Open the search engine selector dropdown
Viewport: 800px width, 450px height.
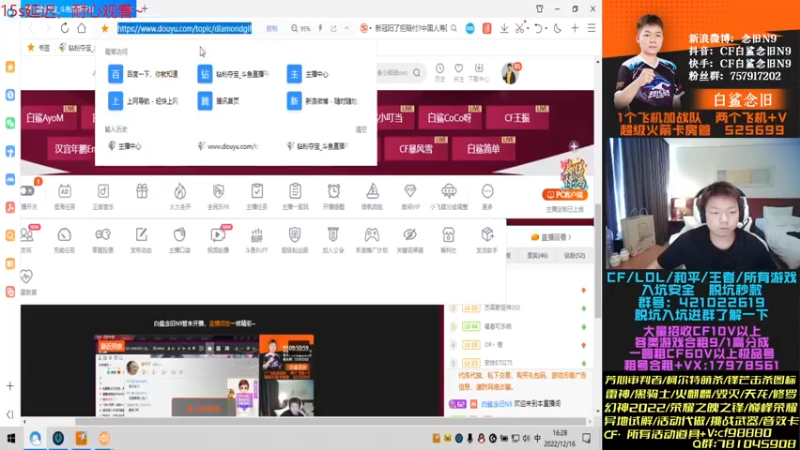tap(365, 29)
